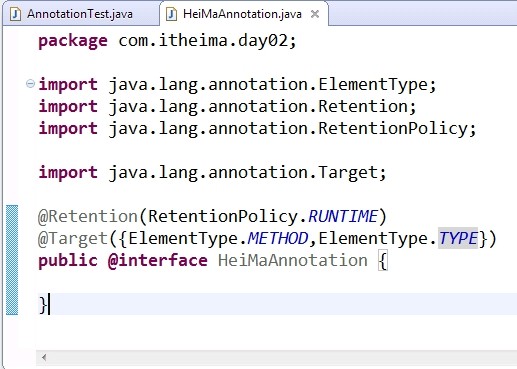Click the @Target annotation text

(73, 238)
